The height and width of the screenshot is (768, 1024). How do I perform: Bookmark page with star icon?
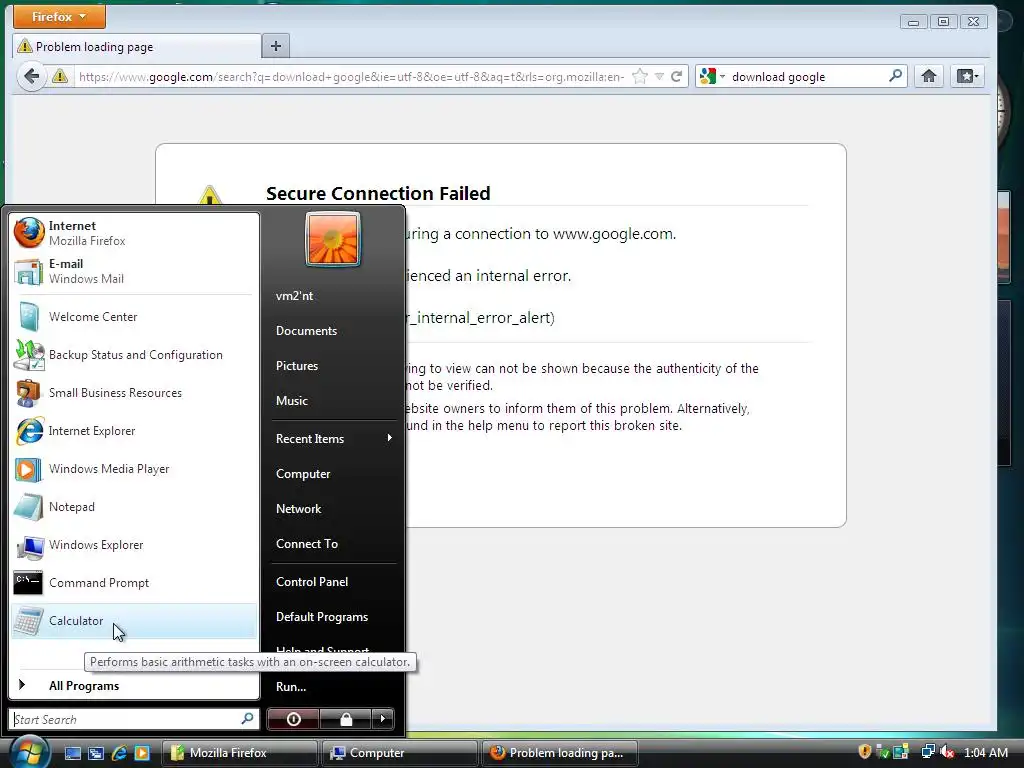tap(640, 76)
